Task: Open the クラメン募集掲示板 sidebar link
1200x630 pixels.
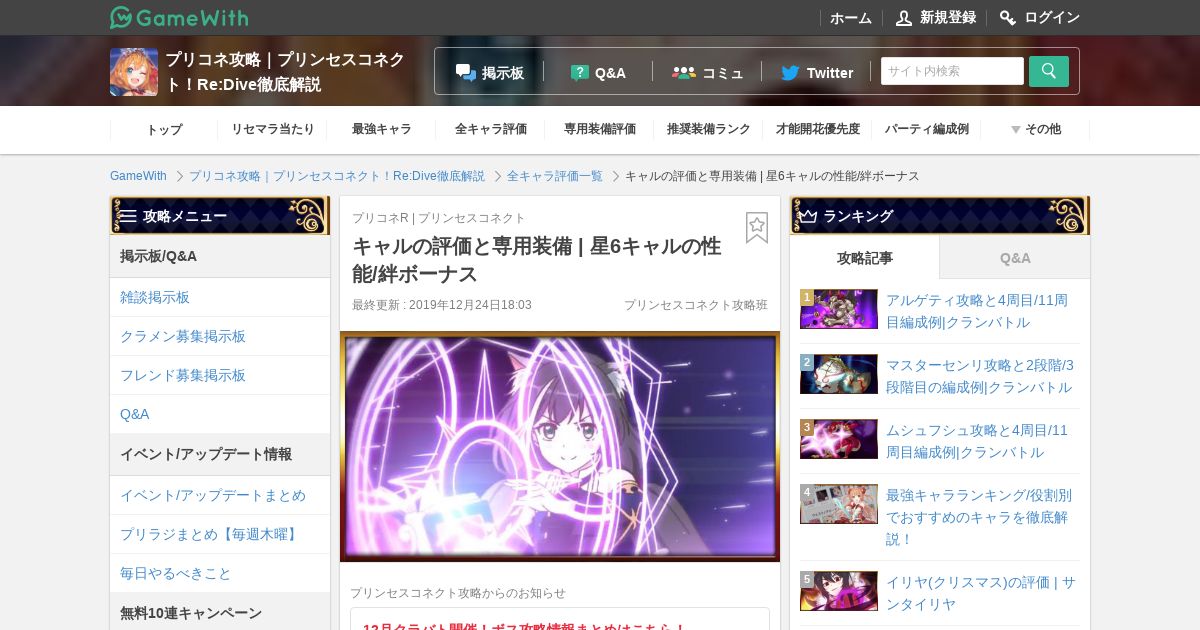Action: tap(220, 336)
